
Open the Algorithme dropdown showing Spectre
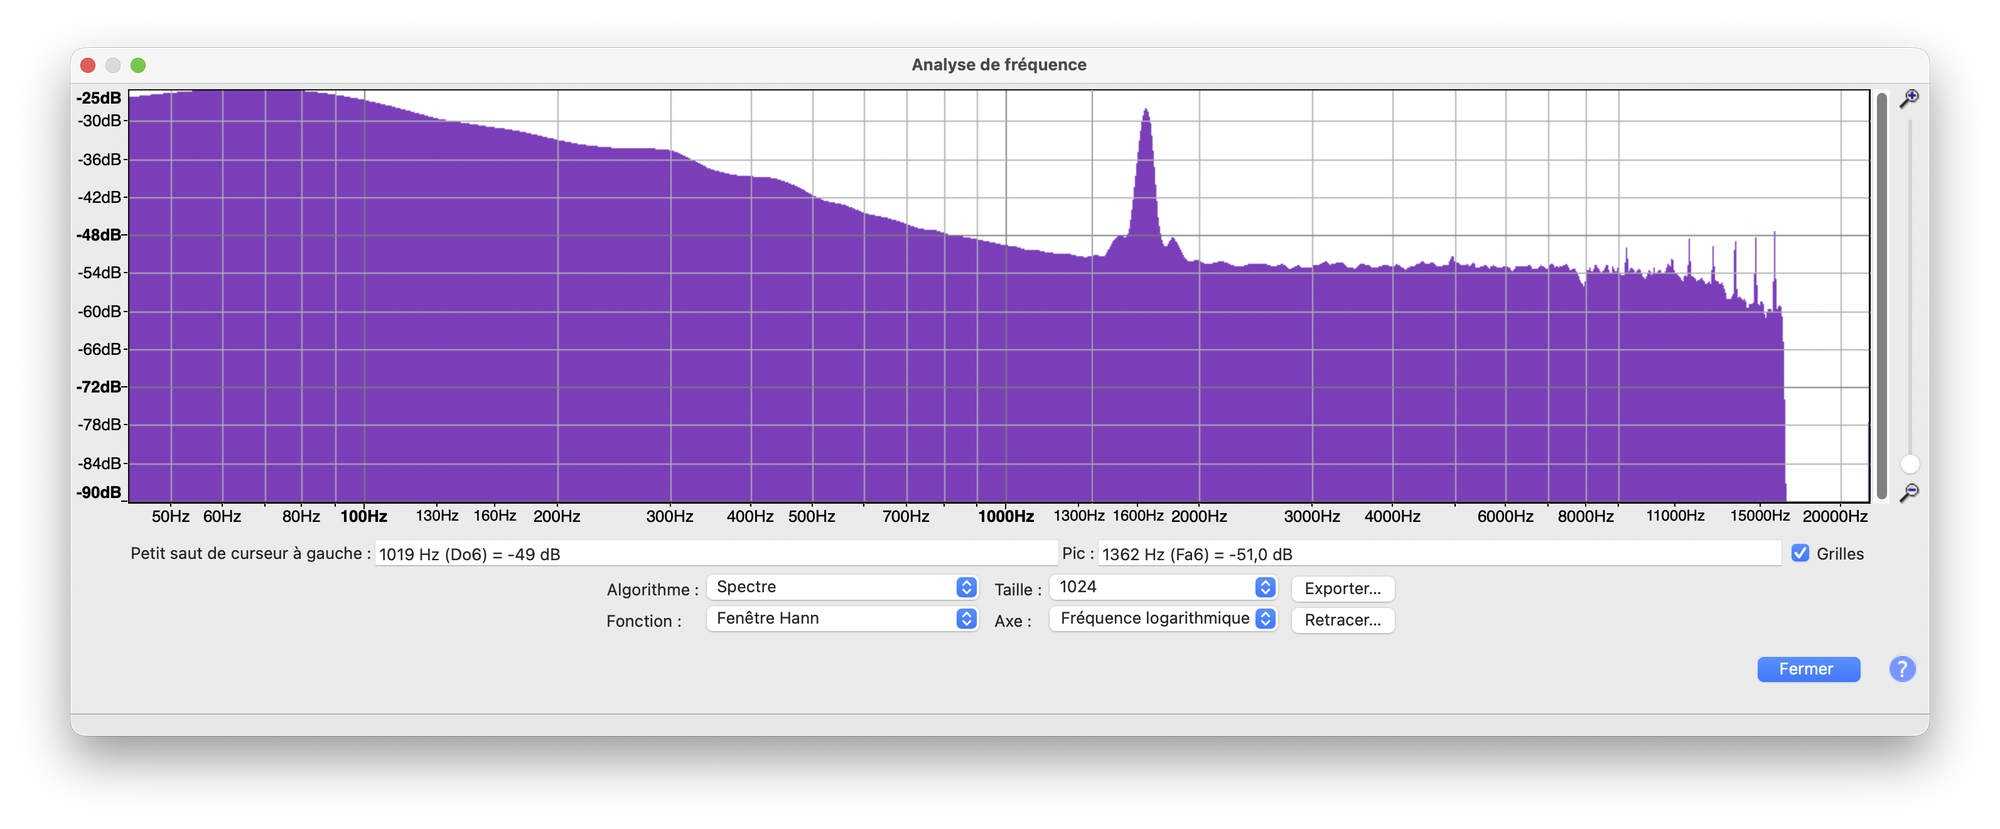[x=841, y=587]
